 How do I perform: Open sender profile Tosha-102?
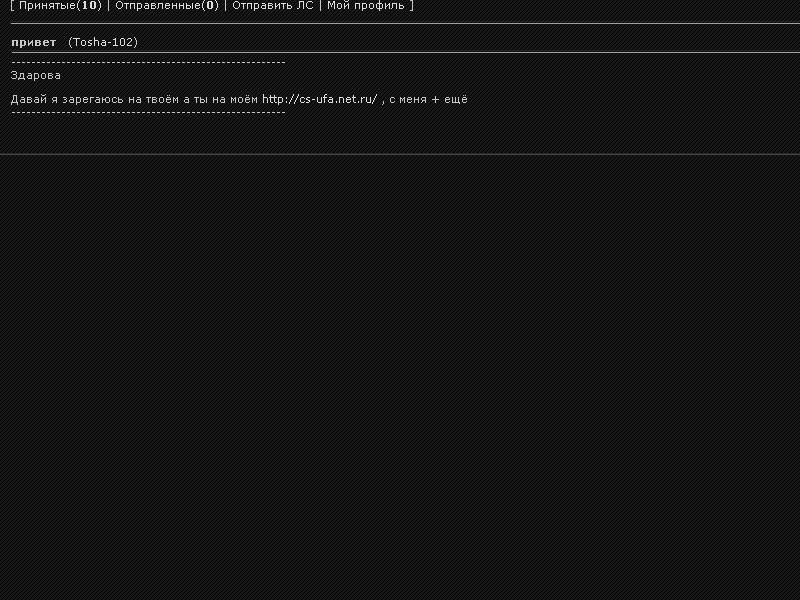[x=103, y=42]
